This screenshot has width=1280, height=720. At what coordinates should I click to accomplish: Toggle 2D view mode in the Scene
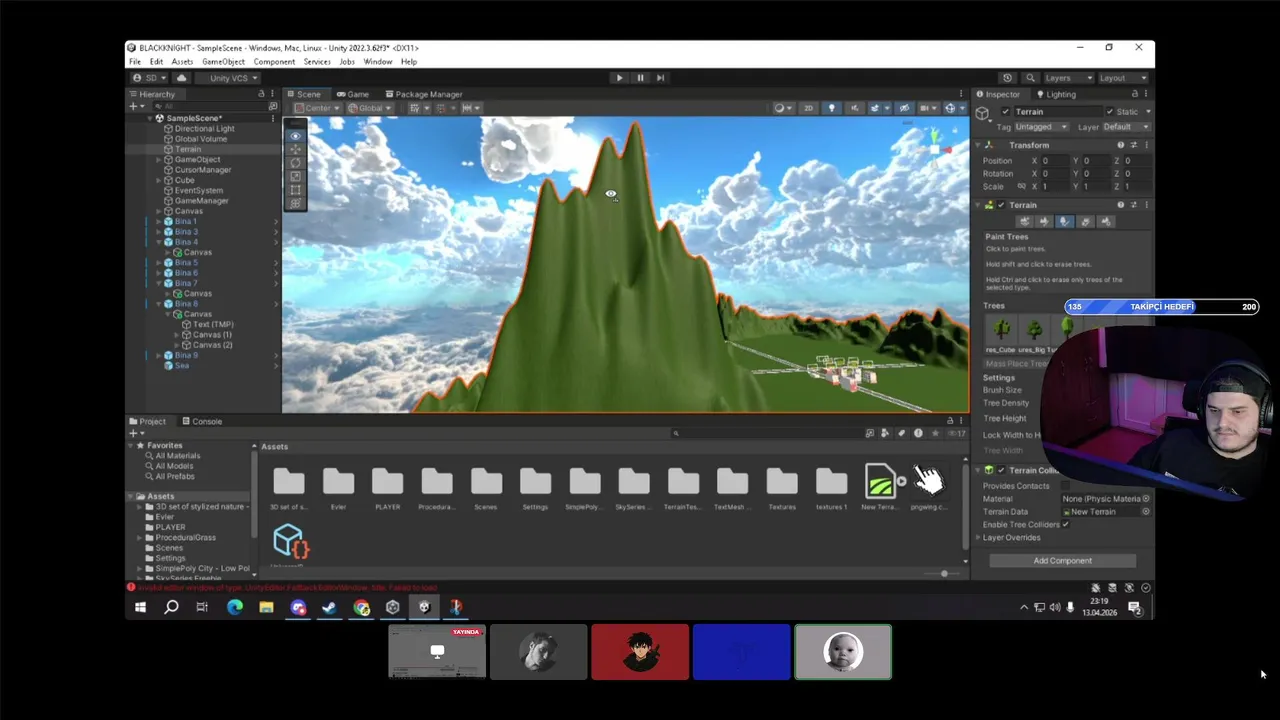pyautogui.click(x=808, y=108)
